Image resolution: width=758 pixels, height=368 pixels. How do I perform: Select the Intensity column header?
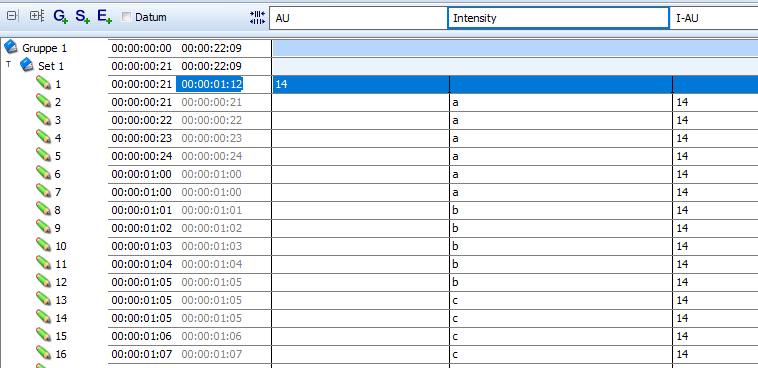tap(558, 18)
